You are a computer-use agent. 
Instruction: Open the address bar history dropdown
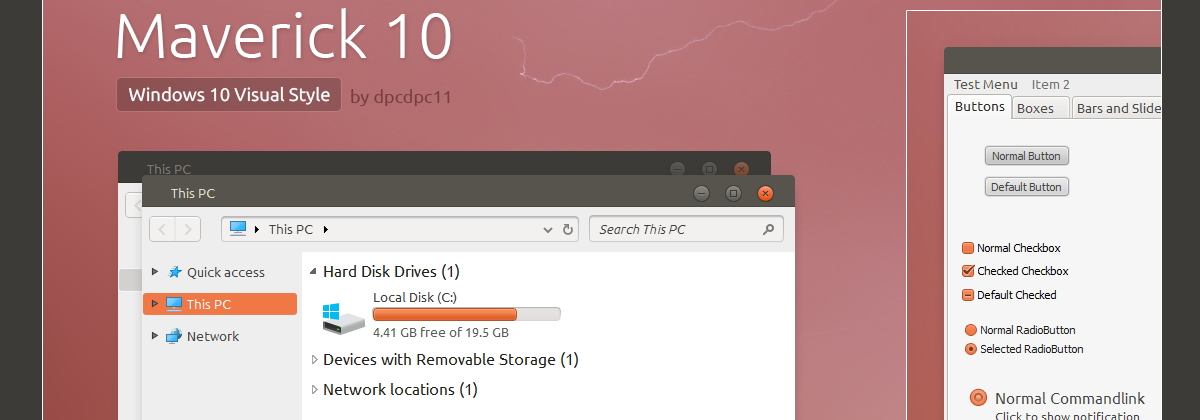547,230
